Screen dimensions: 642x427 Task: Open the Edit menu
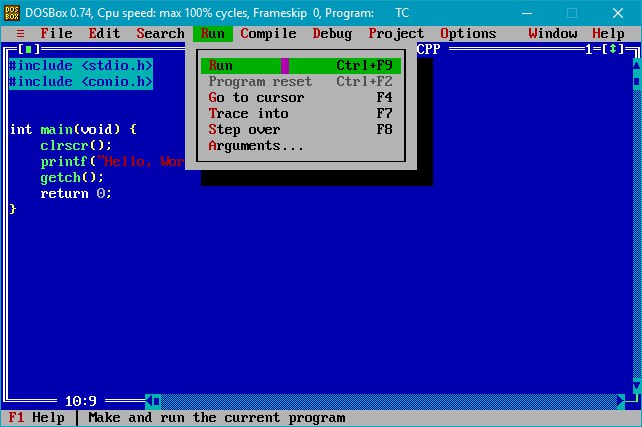coord(104,34)
